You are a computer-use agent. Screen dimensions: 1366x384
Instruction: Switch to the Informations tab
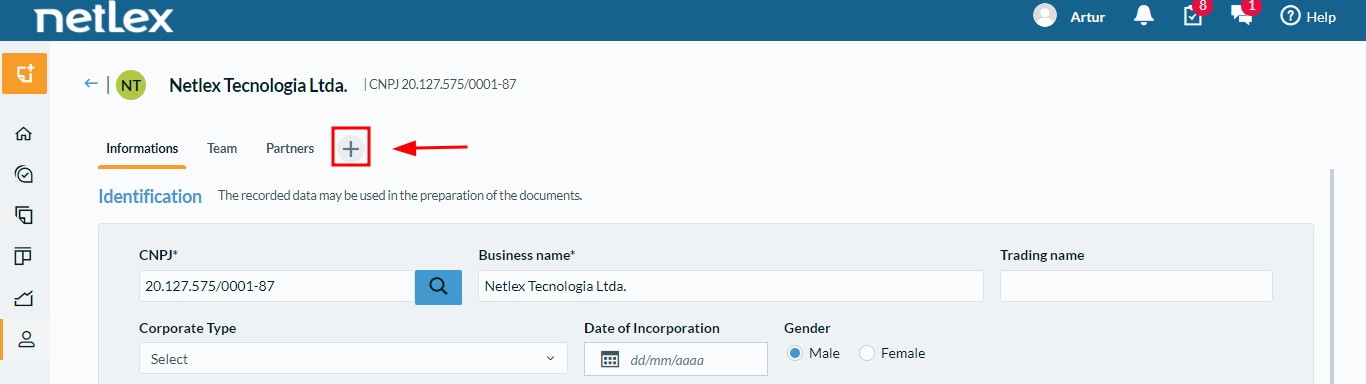click(x=142, y=148)
